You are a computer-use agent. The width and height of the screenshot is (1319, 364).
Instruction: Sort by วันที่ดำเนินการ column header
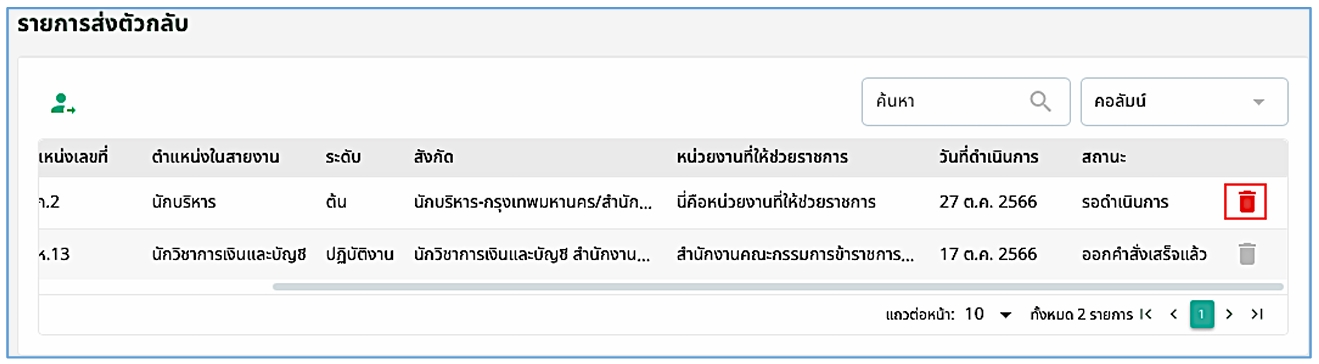tap(988, 158)
